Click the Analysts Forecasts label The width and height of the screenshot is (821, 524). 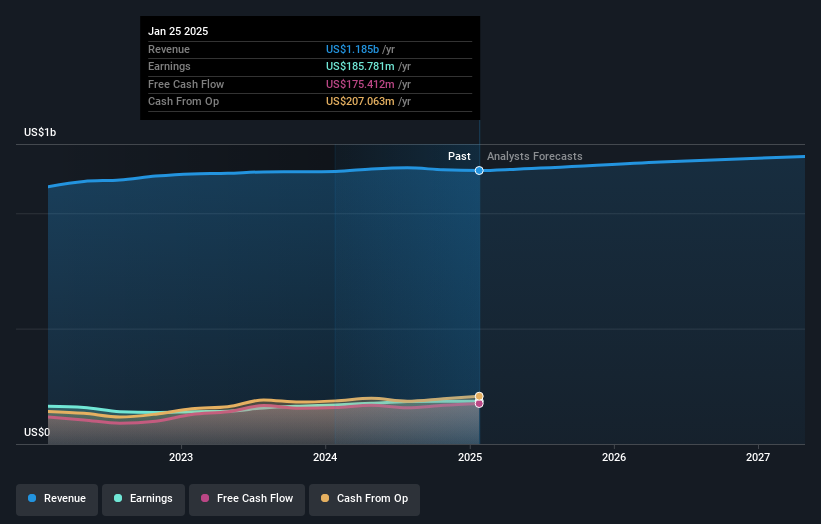[x=535, y=156]
